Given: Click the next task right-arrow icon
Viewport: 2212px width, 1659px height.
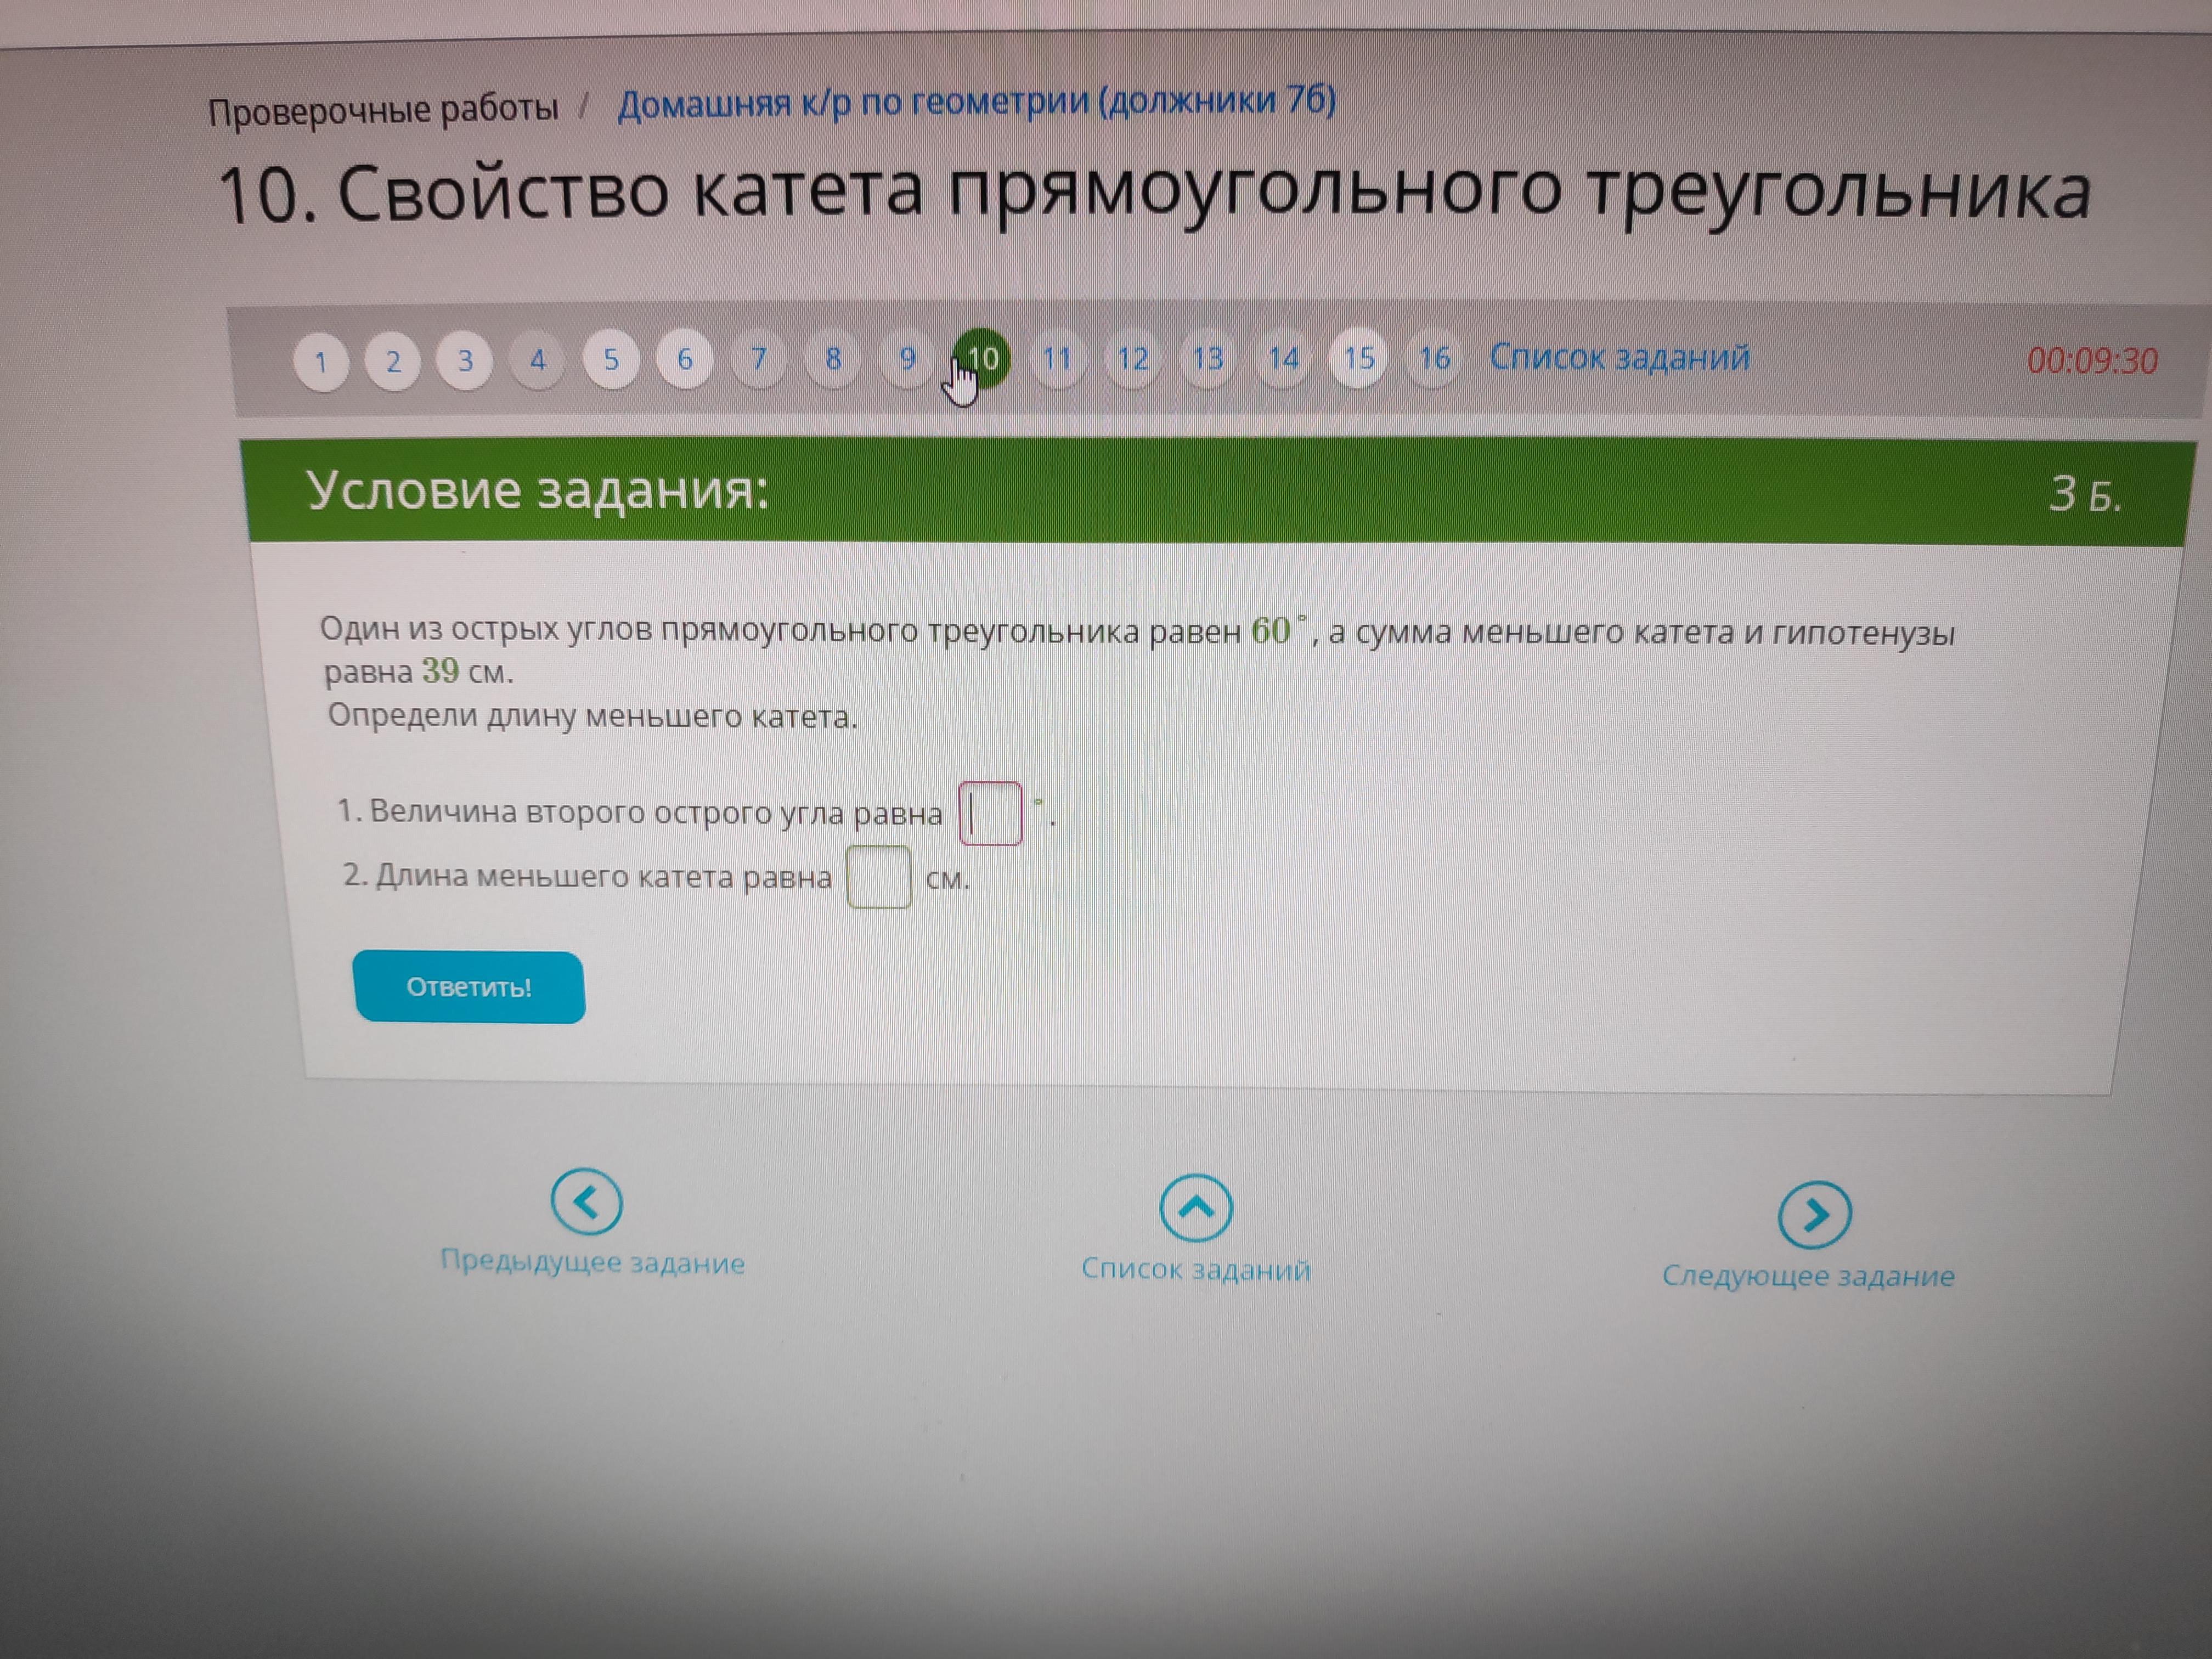Looking at the screenshot, I should coord(1815,1215).
